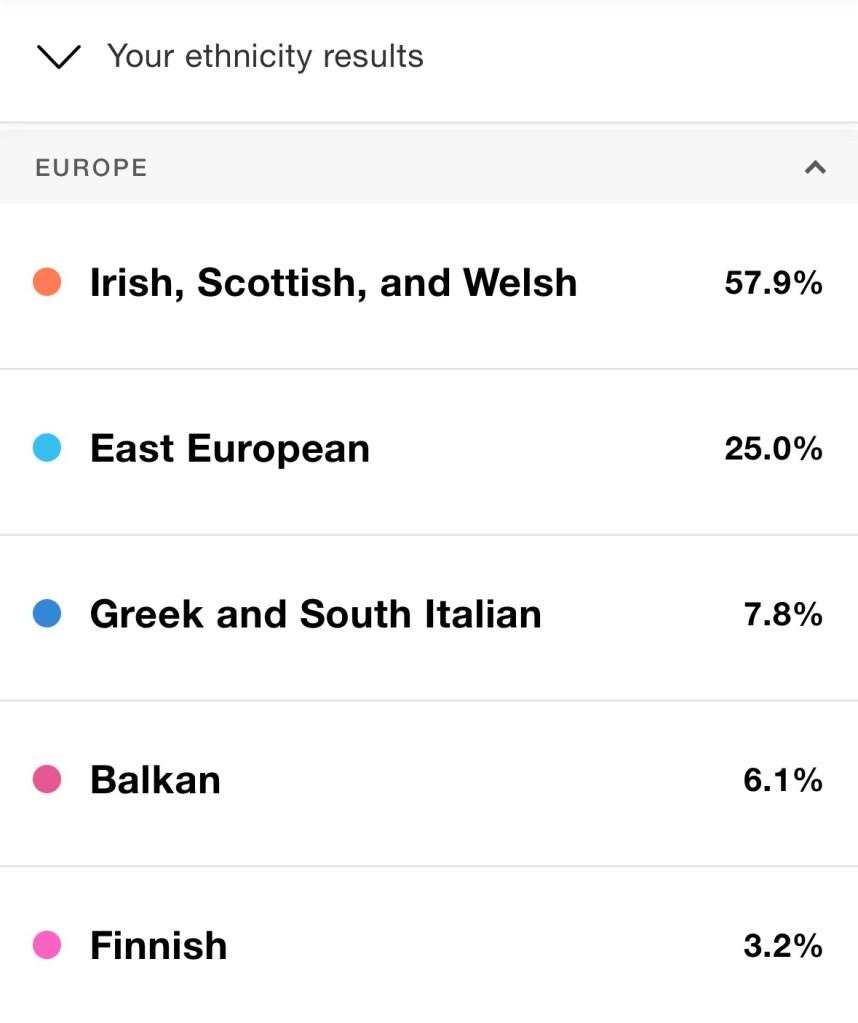858x1023 pixels.
Task: Click the 6.1% percentage value
Action: click(x=782, y=780)
